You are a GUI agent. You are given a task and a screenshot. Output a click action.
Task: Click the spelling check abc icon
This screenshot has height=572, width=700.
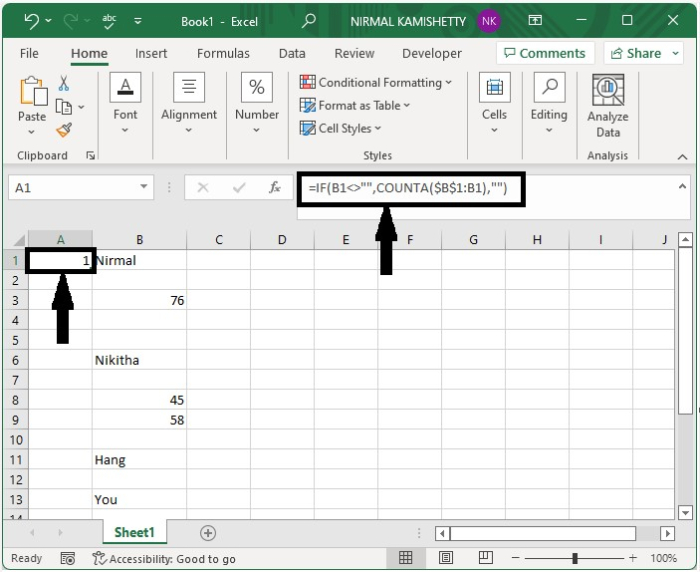(109, 21)
